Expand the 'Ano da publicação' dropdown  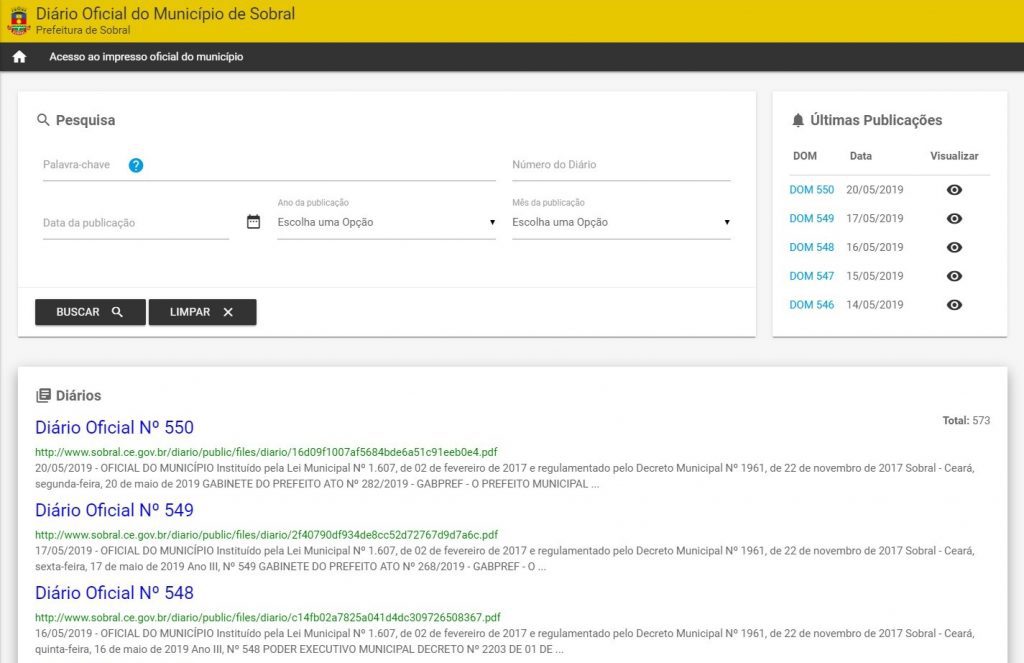click(x=386, y=222)
